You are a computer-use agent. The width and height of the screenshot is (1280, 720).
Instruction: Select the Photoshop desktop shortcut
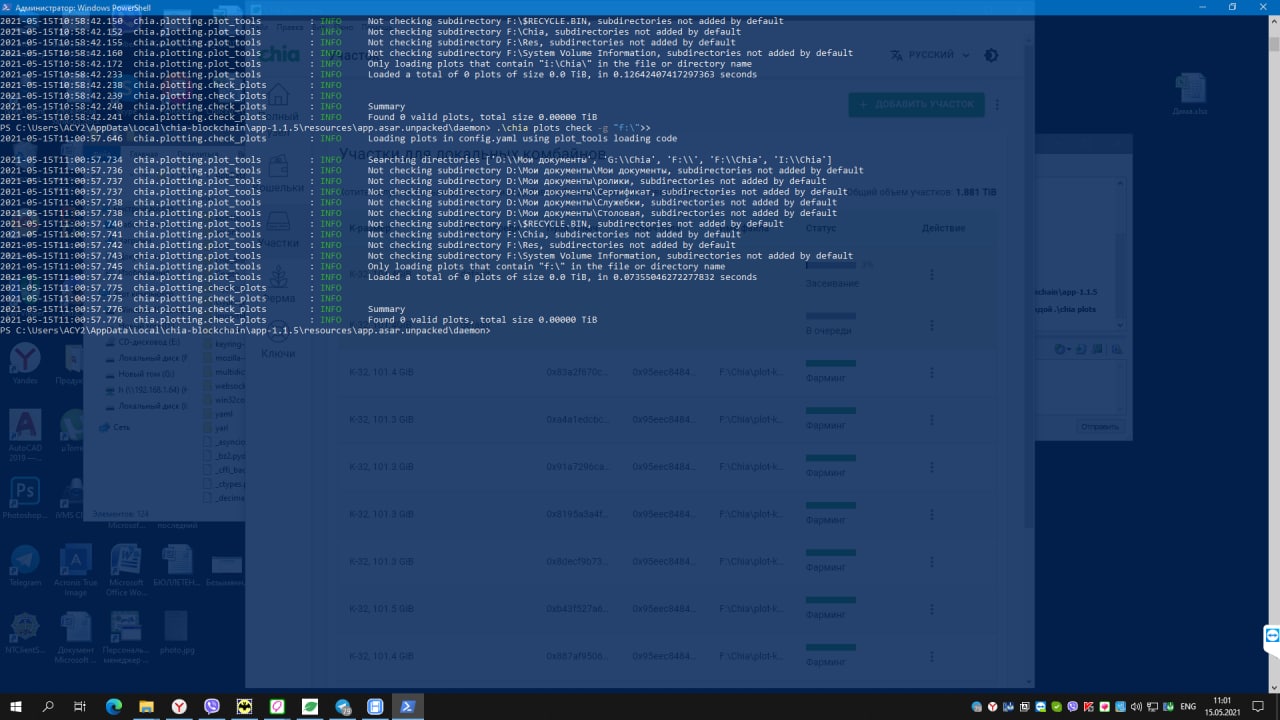(x=25, y=497)
